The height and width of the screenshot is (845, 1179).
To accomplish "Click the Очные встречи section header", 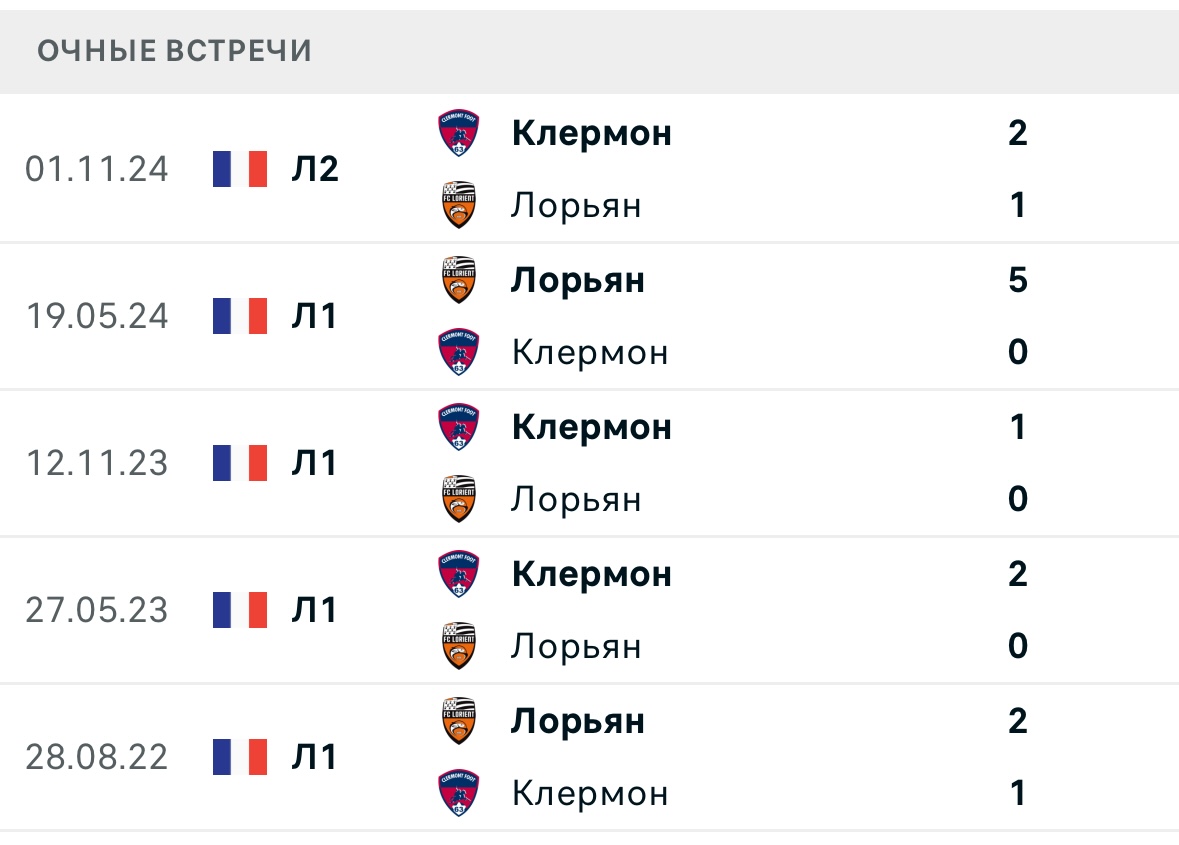I will (175, 51).
